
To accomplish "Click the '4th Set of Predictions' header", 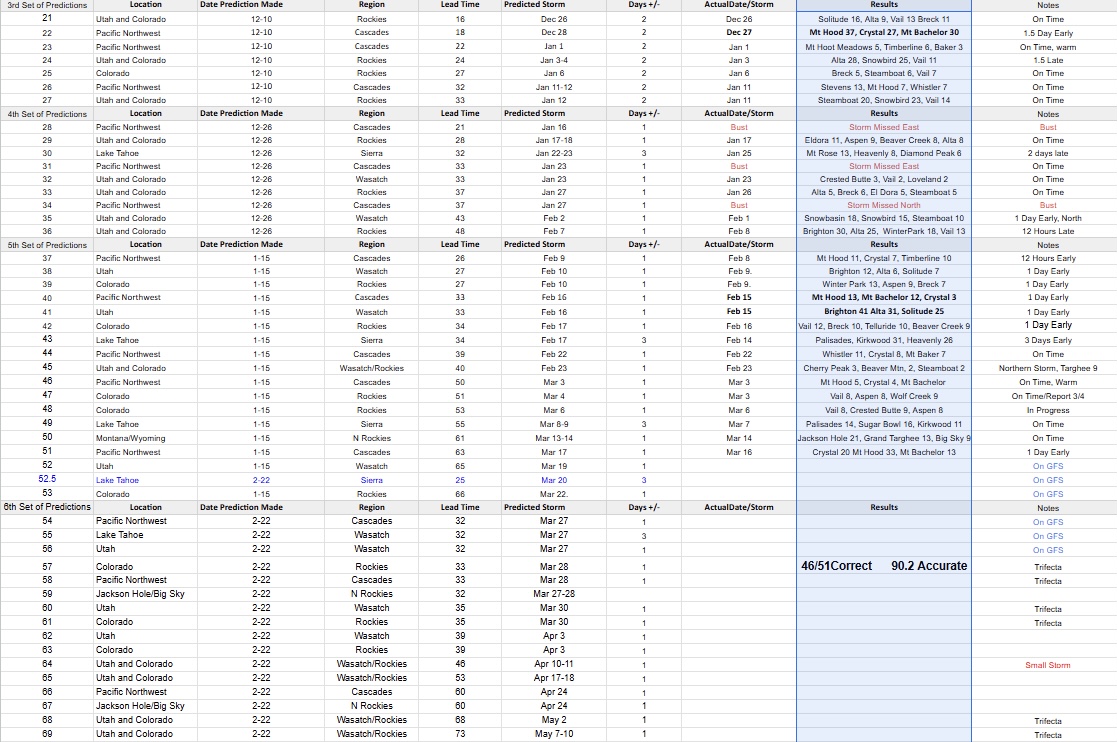I will click(x=47, y=114).
